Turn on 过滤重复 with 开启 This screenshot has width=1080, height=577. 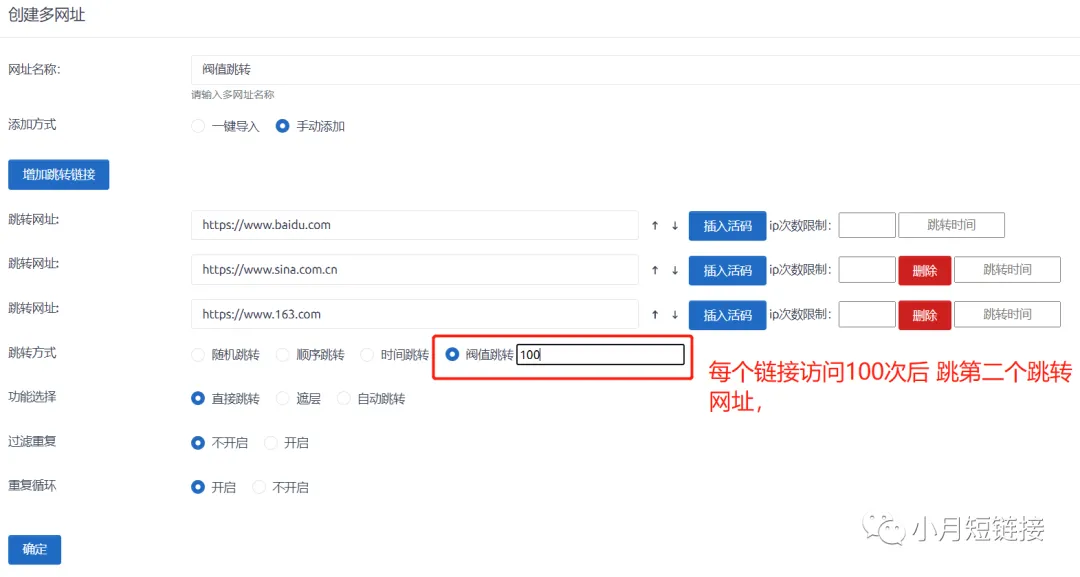pyautogui.click(x=271, y=443)
